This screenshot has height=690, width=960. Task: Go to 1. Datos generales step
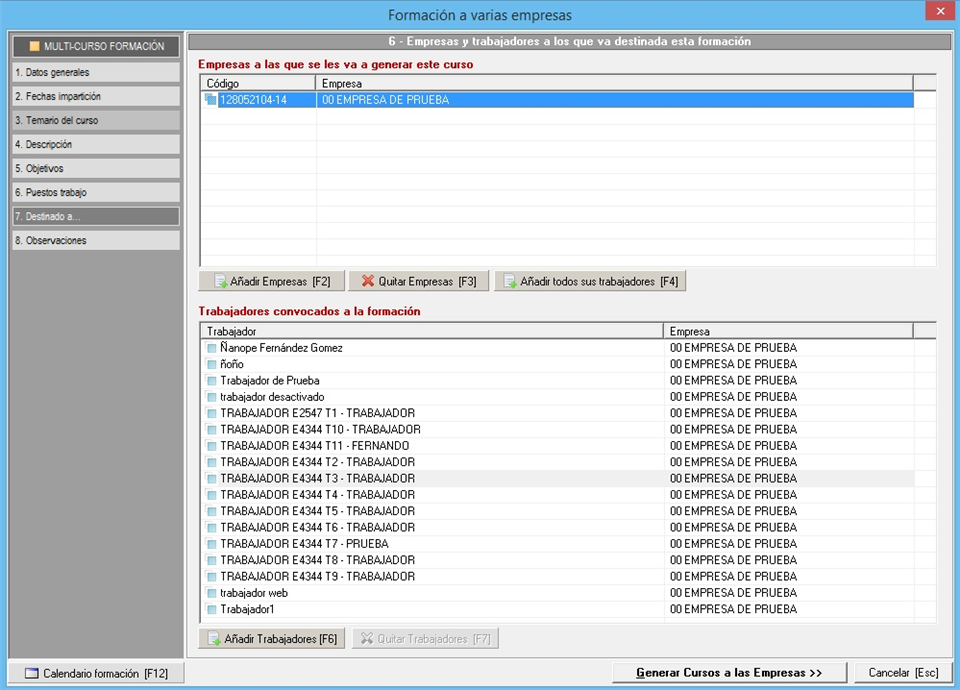(96, 73)
